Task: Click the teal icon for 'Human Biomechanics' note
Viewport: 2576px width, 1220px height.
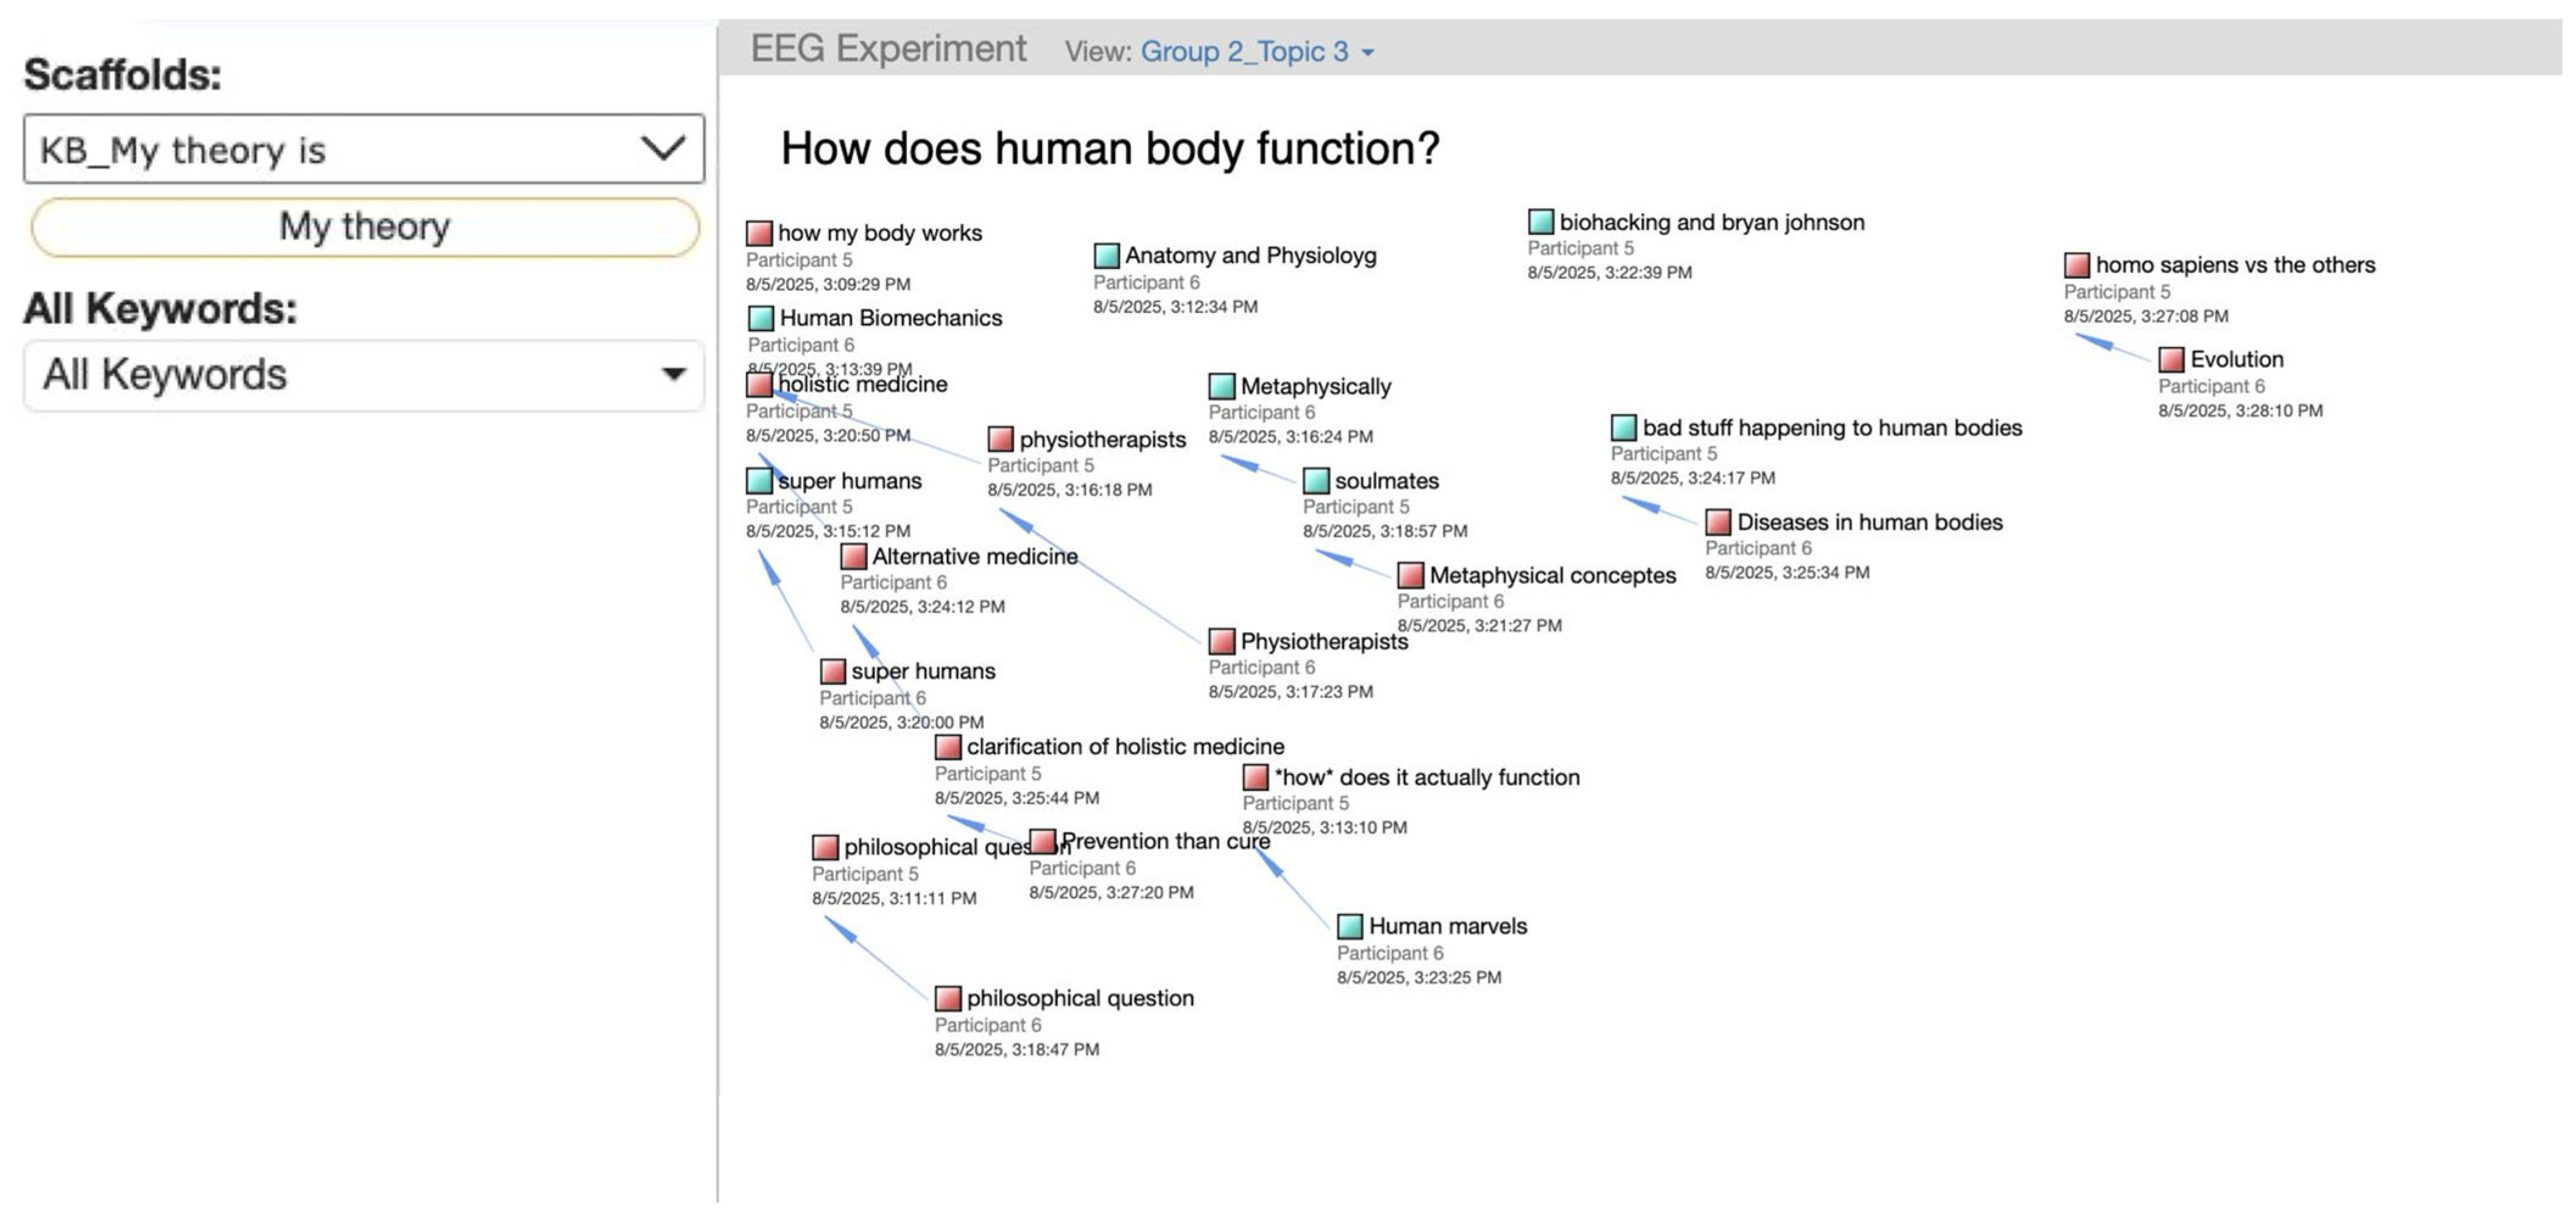Action: pyautogui.click(x=760, y=318)
